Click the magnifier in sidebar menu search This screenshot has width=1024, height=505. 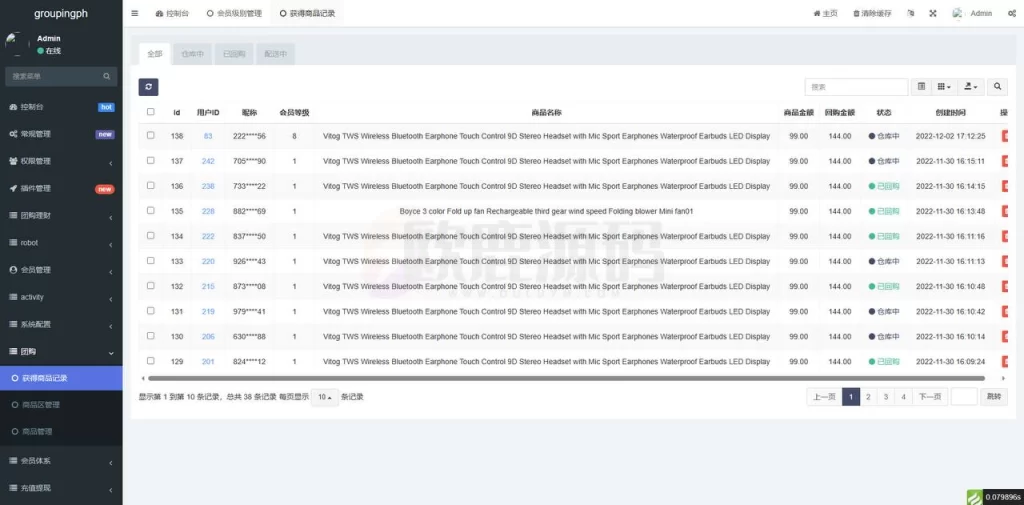pos(106,76)
